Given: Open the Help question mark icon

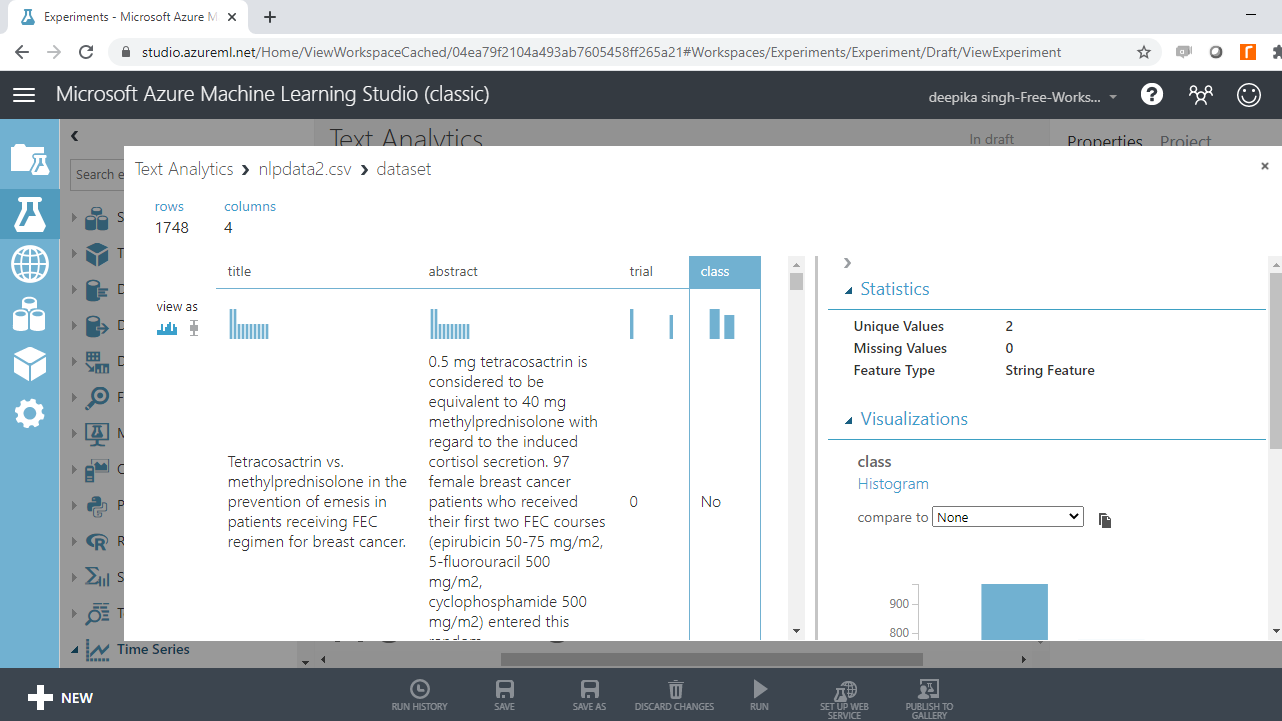Looking at the screenshot, I should [1152, 94].
